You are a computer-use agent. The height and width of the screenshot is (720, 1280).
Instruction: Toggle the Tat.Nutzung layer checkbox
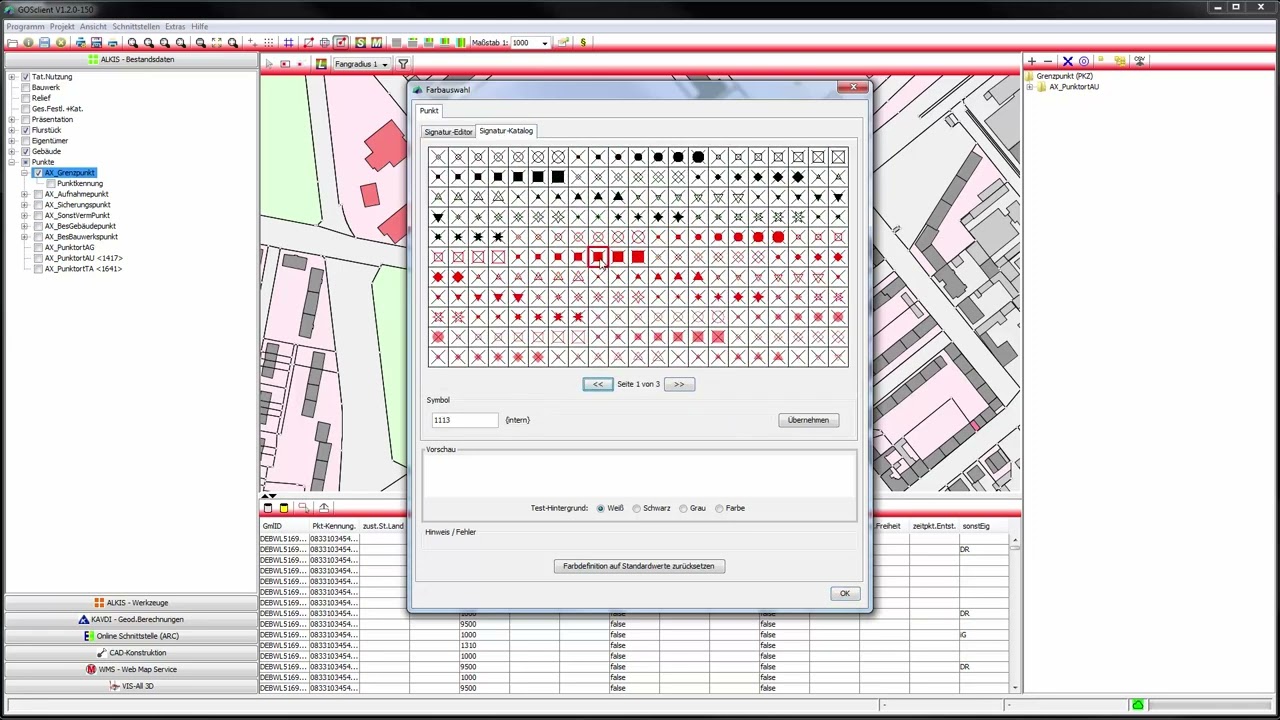(x=26, y=77)
